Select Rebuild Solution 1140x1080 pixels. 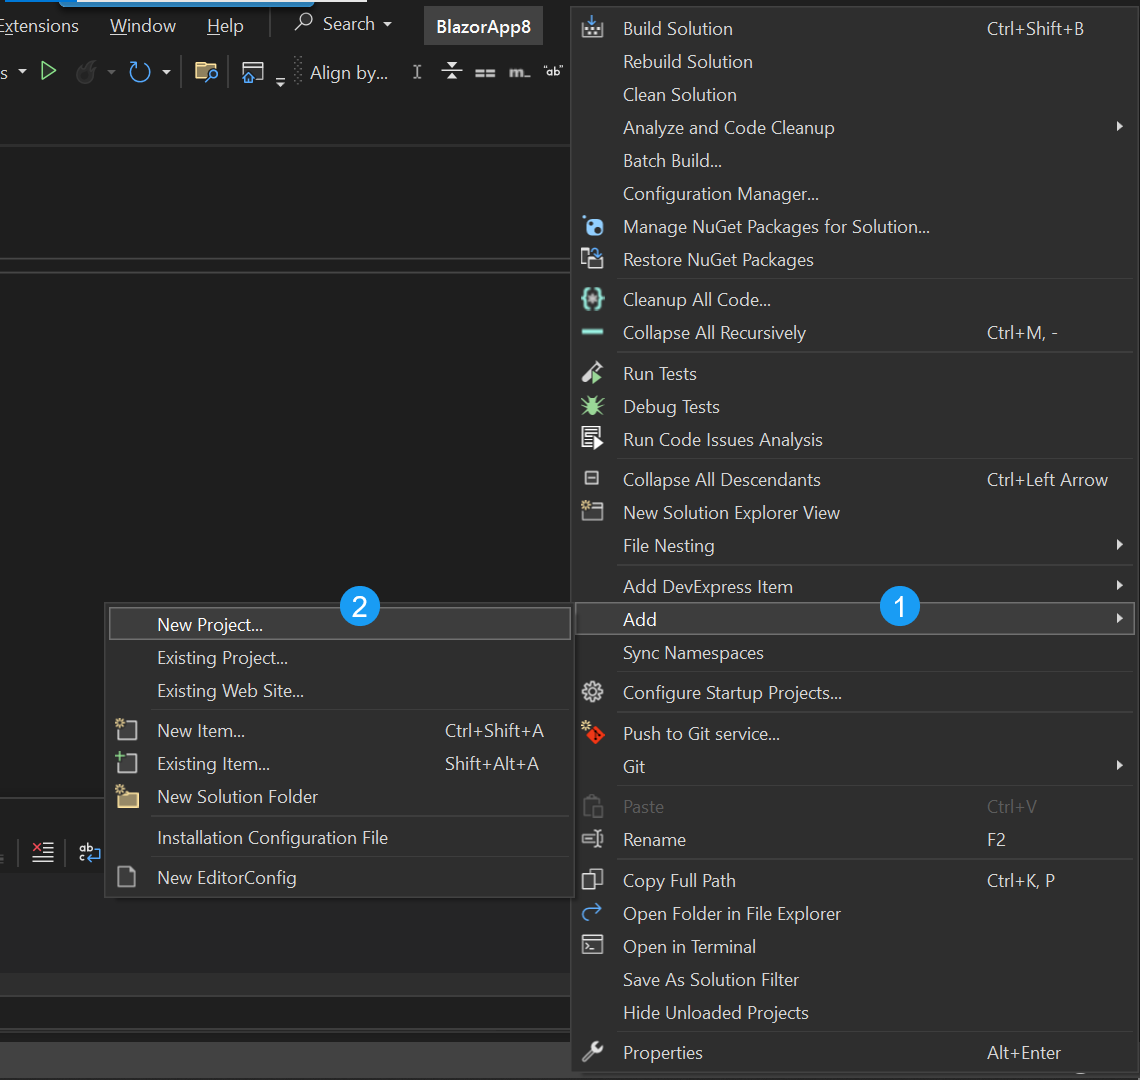click(x=854, y=62)
